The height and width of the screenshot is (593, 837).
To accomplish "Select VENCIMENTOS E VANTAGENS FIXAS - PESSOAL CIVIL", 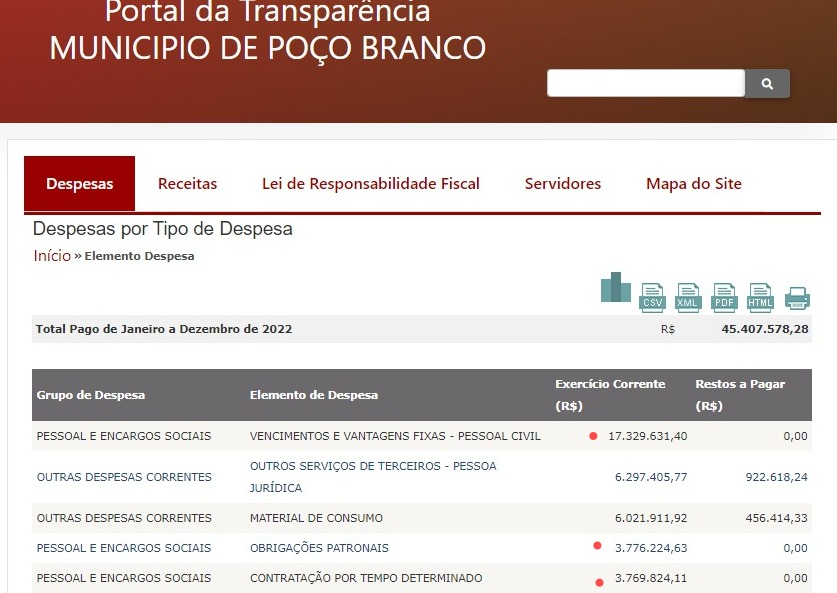I will click(395, 436).
